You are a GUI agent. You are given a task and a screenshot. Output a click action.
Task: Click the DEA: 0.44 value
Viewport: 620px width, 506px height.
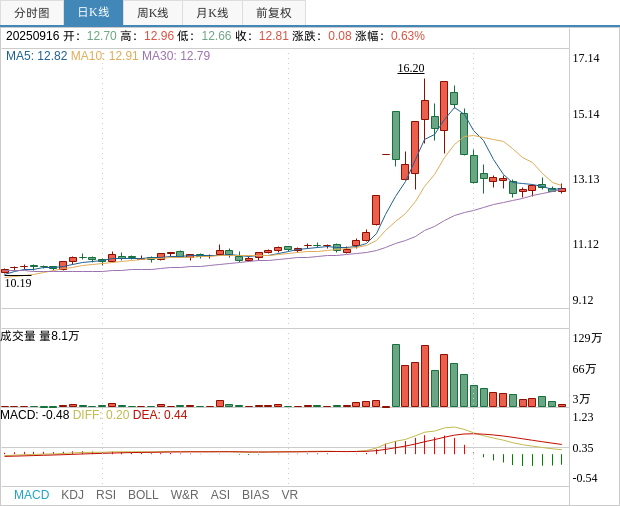click(160, 415)
